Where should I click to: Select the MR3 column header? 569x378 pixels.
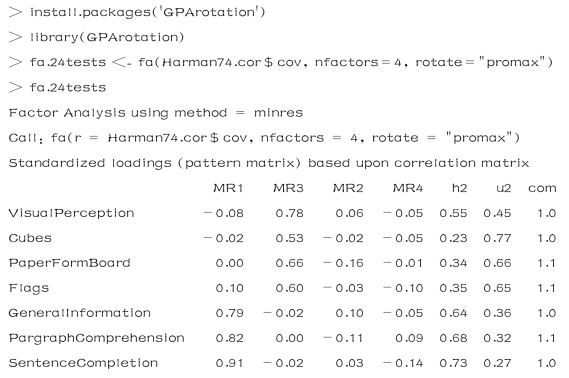[x=288, y=188]
